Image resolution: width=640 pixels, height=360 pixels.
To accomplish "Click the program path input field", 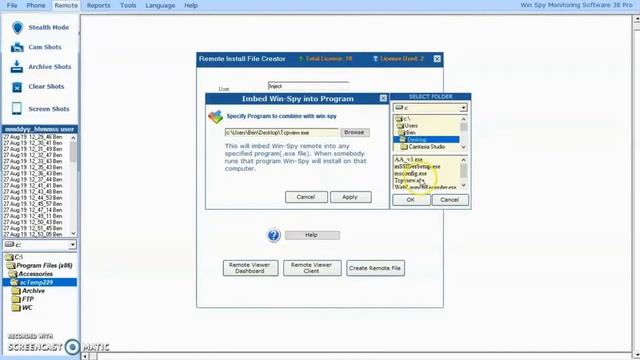I will coord(281,133).
